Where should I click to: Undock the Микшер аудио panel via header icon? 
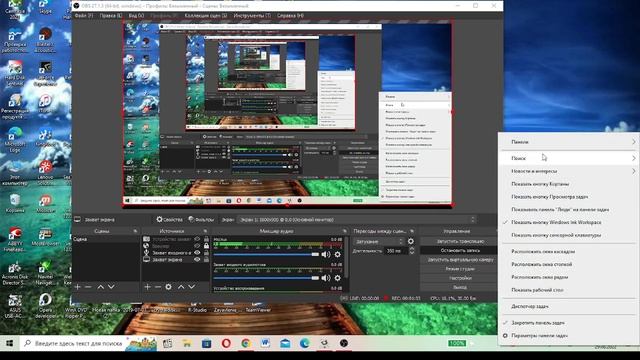pyautogui.click(x=345, y=231)
